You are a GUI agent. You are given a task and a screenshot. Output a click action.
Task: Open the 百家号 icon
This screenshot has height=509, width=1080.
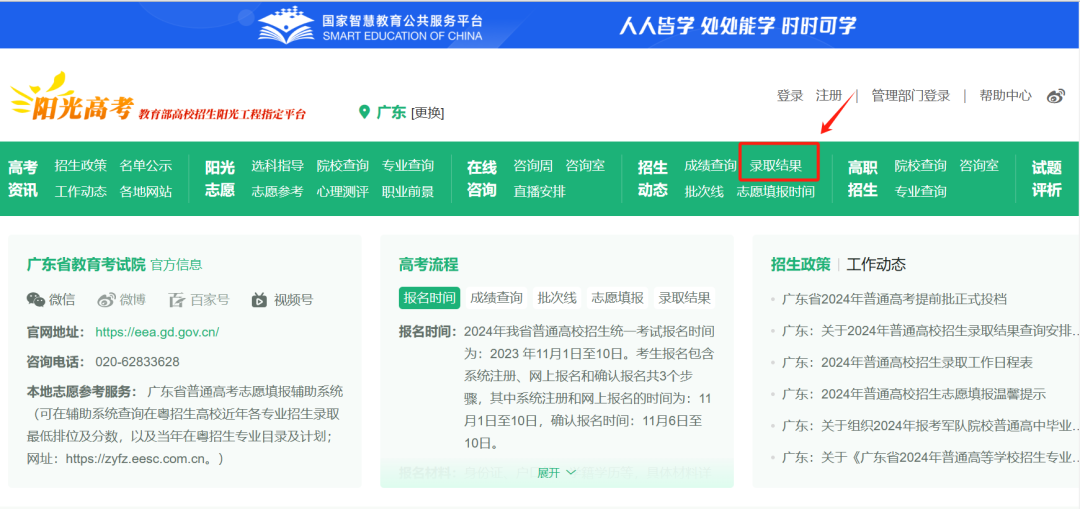point(177,300)
